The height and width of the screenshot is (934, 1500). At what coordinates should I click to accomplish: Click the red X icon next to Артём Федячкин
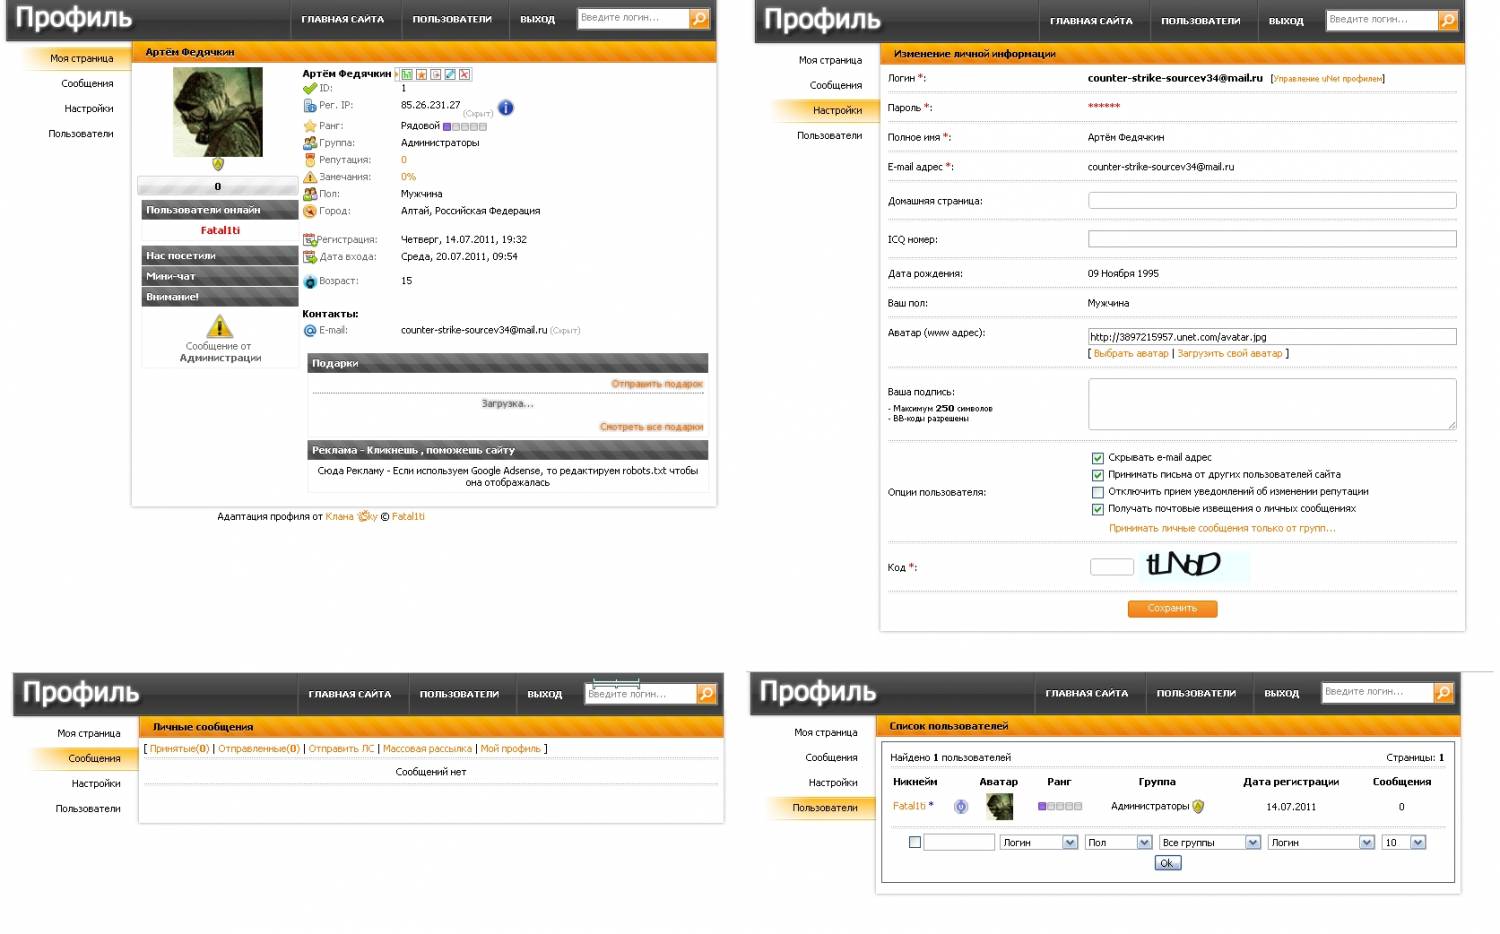[465, 74]
